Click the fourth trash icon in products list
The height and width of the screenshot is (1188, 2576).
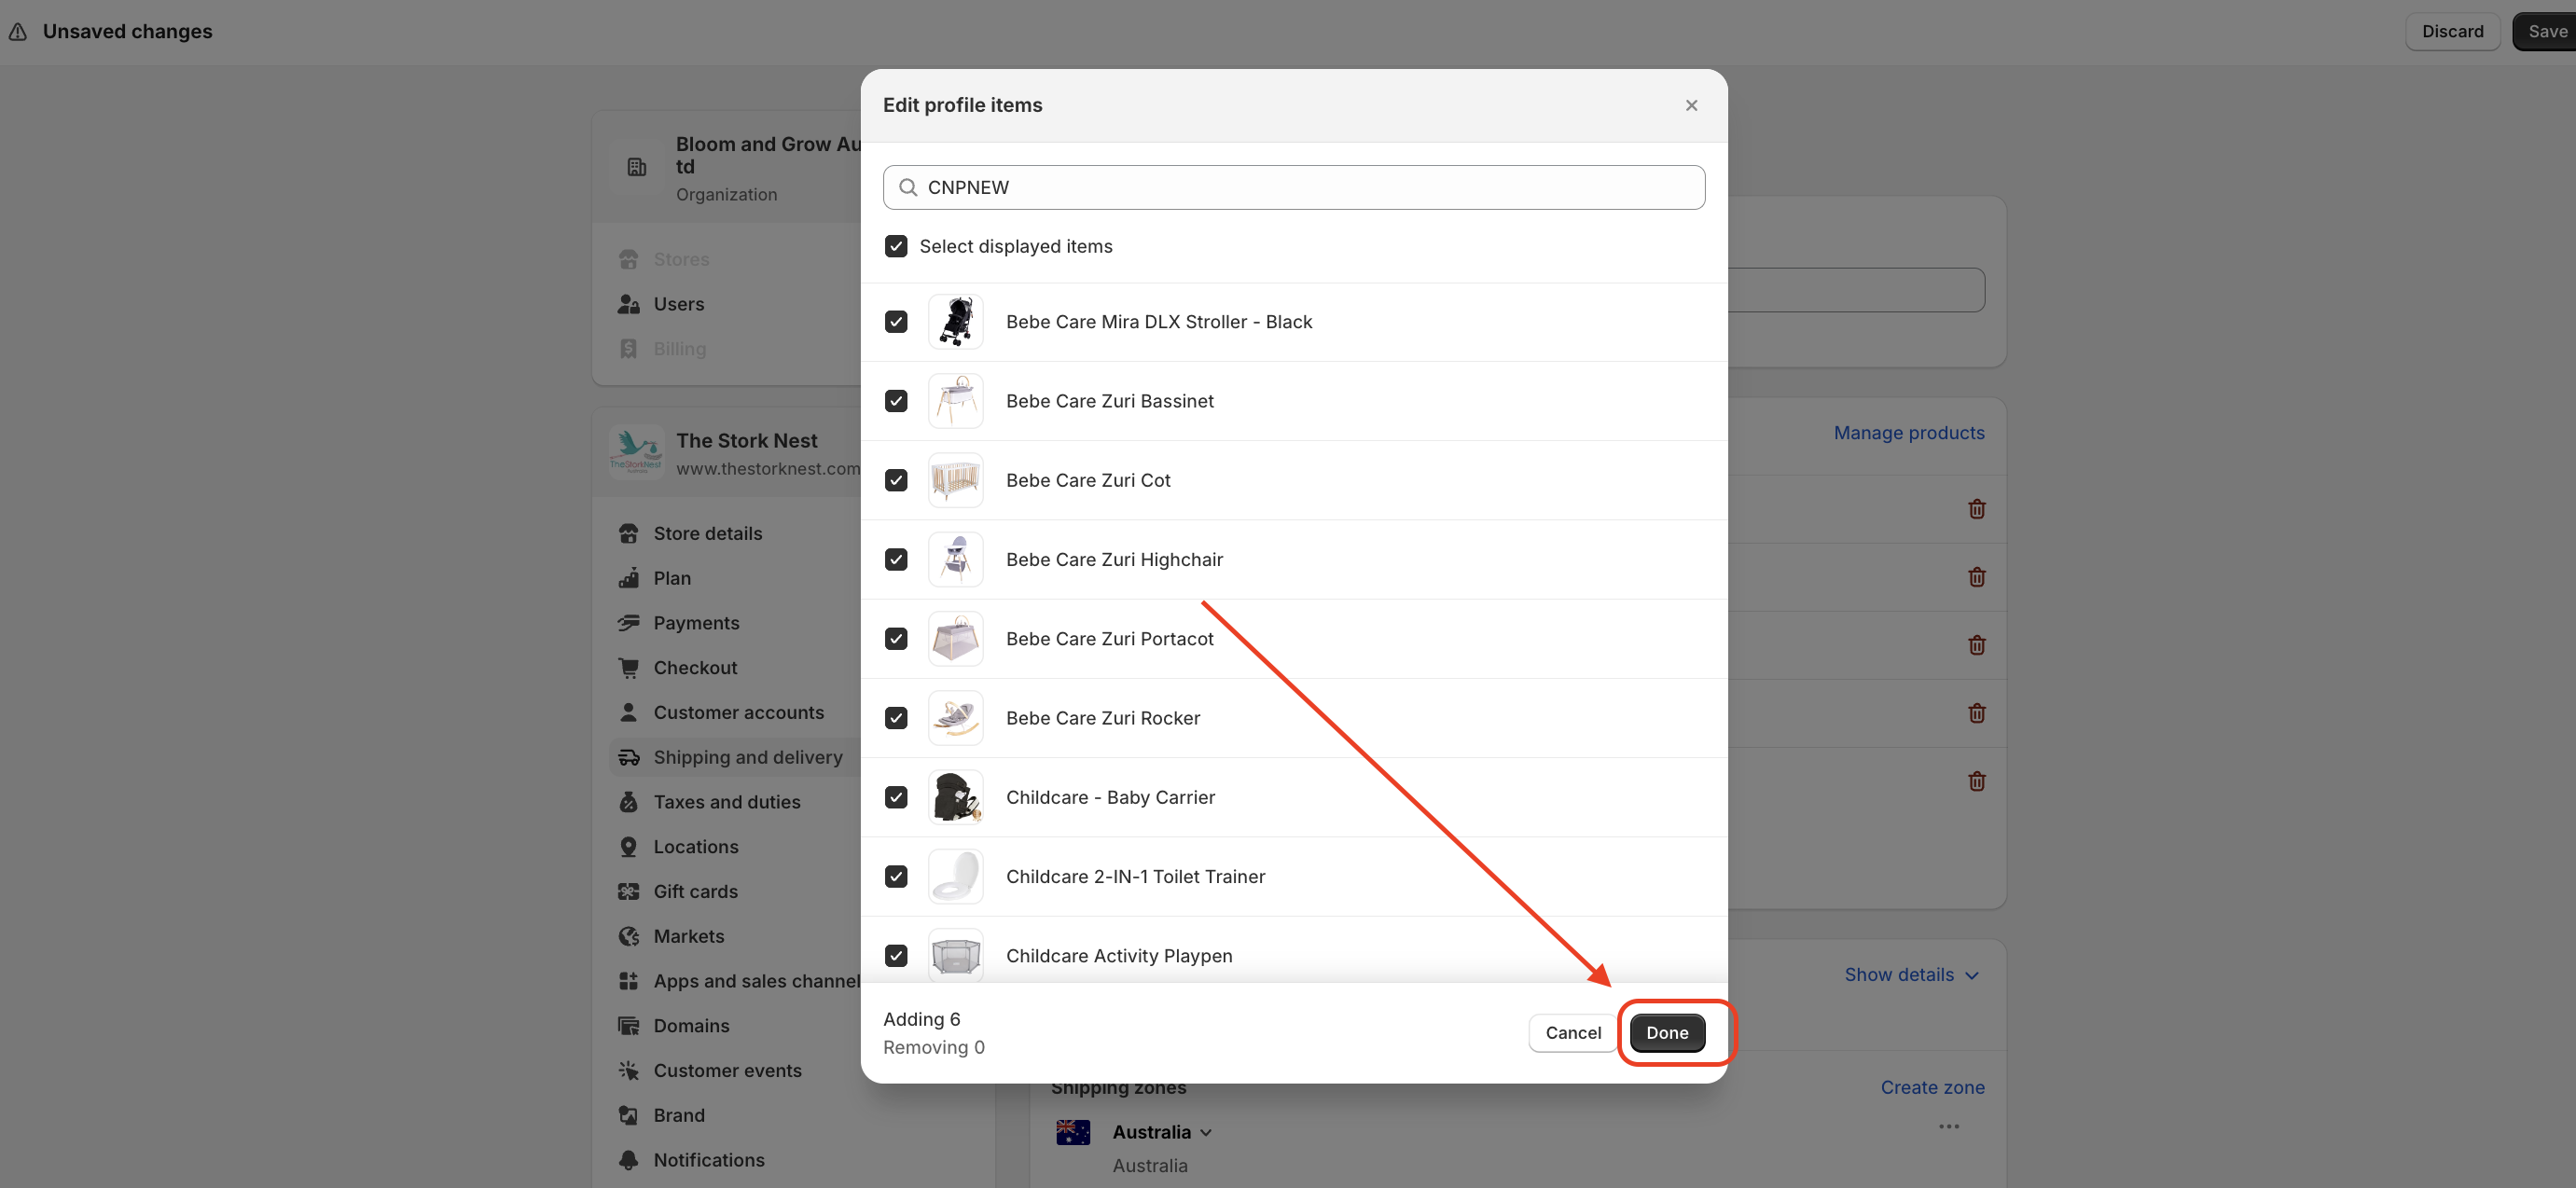[1976, 713]
